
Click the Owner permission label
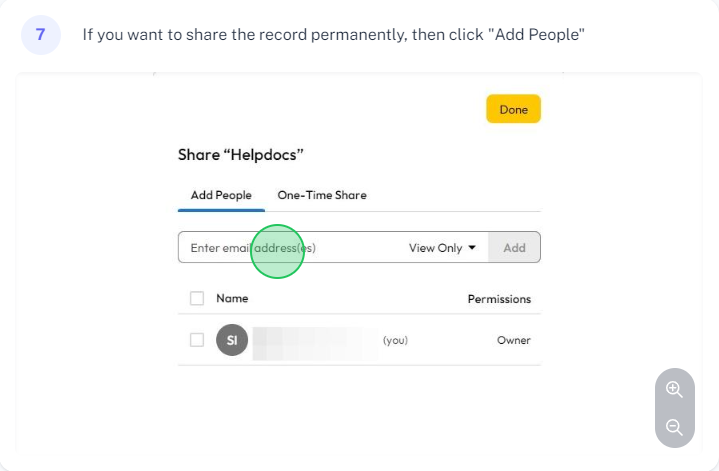pyautogui.click(x=514, y=340)
